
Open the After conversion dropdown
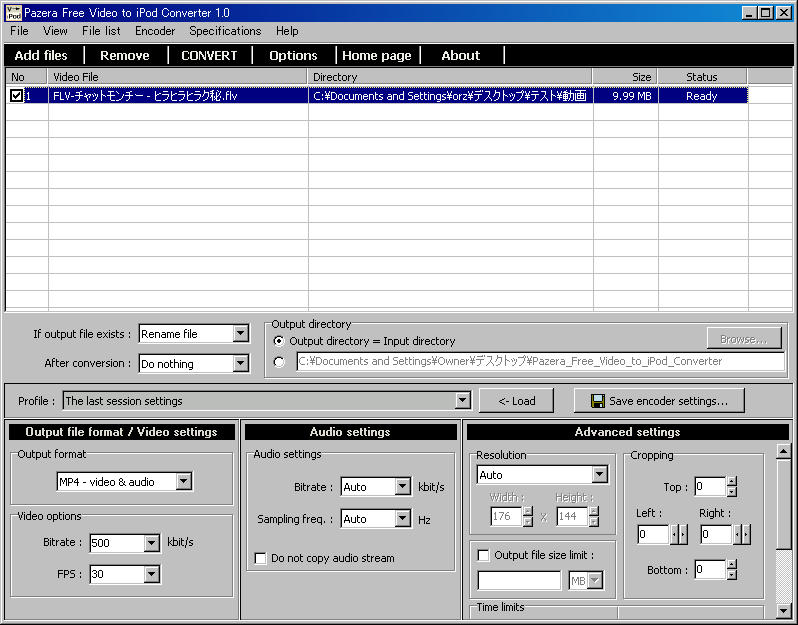point(240,363)
